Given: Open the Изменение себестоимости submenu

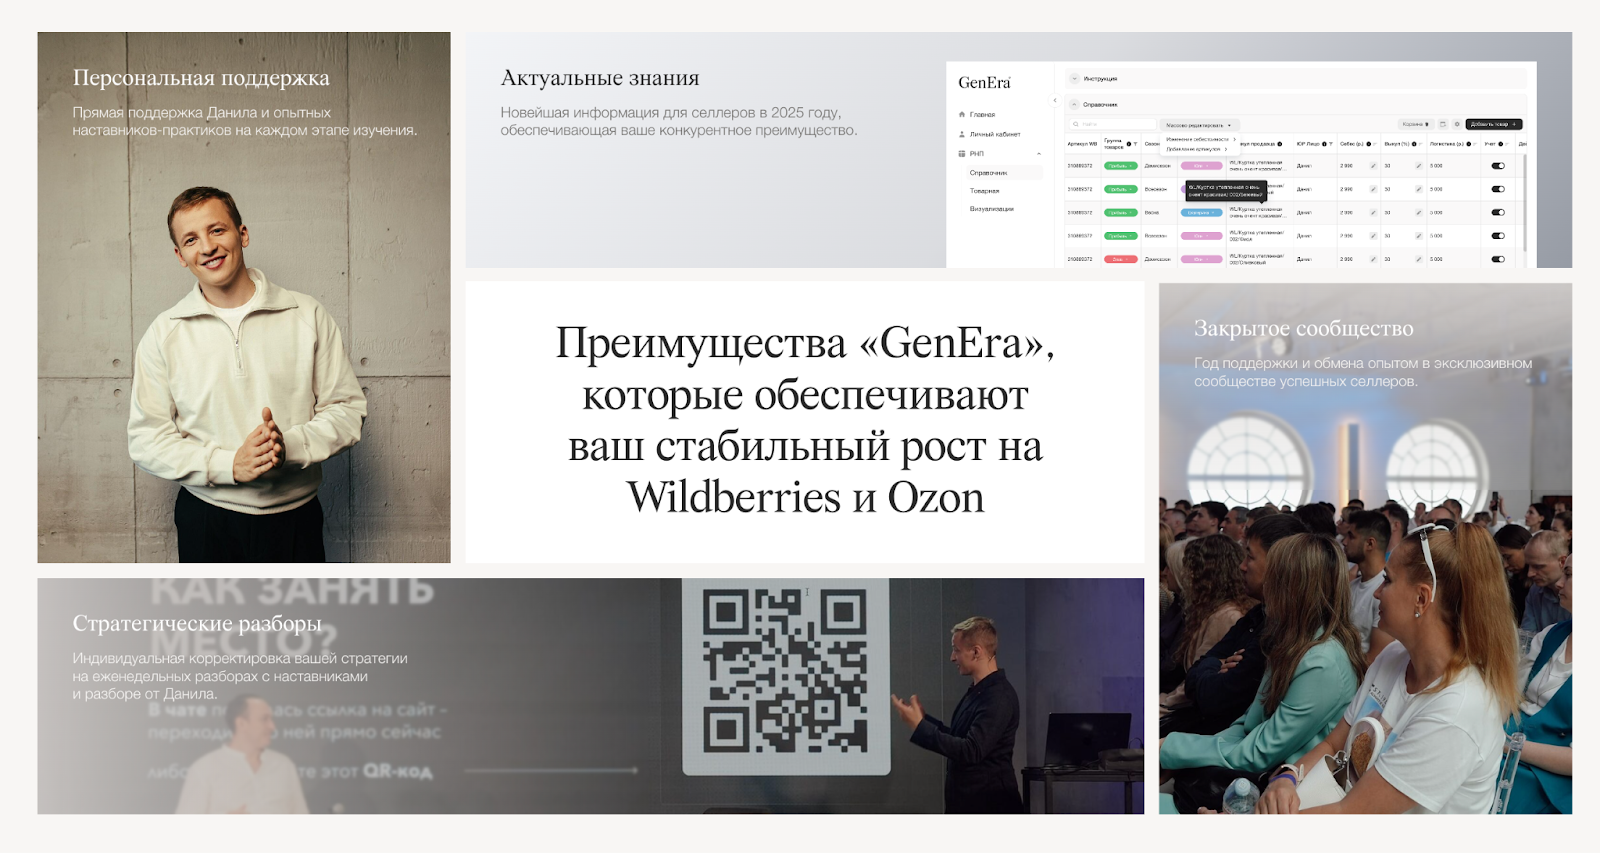Looking at the screenshot, I should (x=1201, y=139).
